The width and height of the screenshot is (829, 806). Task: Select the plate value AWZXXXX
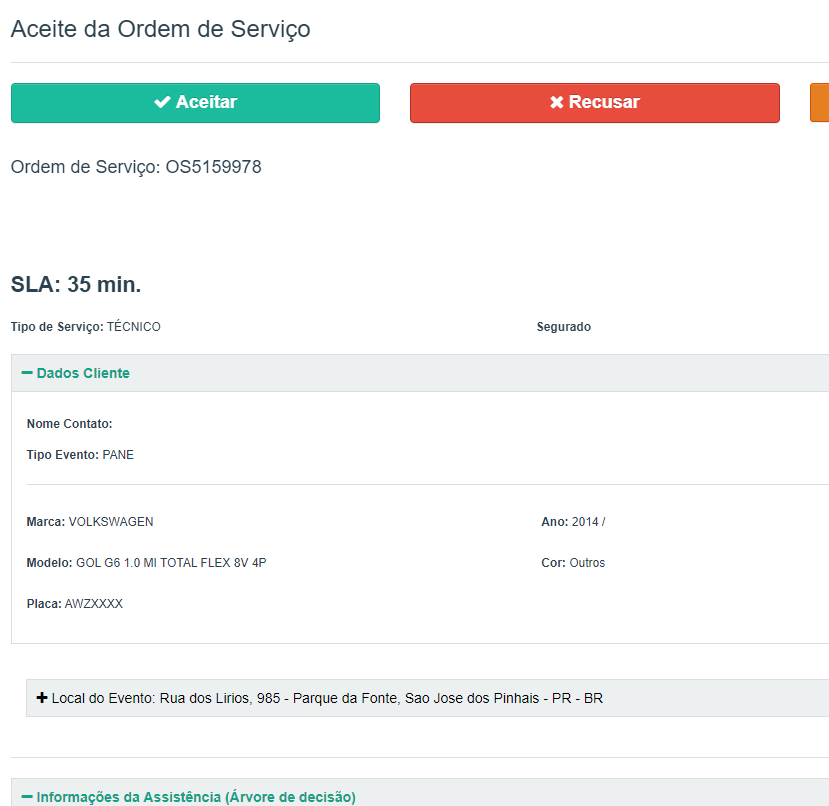tap(94, 604)
